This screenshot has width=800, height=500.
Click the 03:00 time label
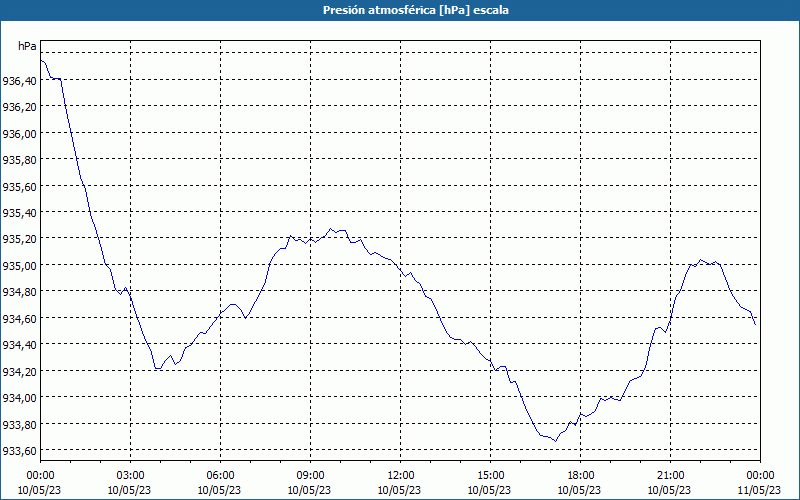[x=130, y=476]
